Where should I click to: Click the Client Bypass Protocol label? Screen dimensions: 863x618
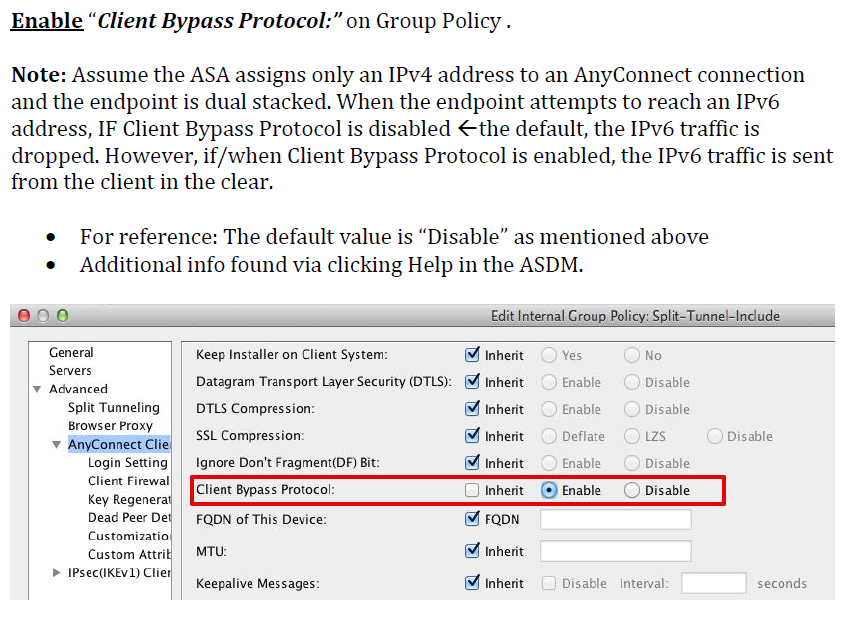click(265, 490)
